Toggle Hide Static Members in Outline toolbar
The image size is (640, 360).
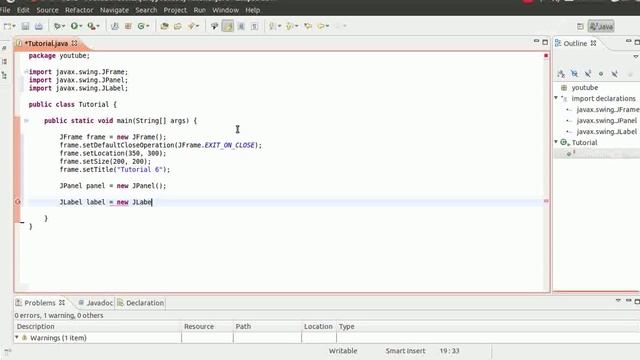[x=588, y=74]
